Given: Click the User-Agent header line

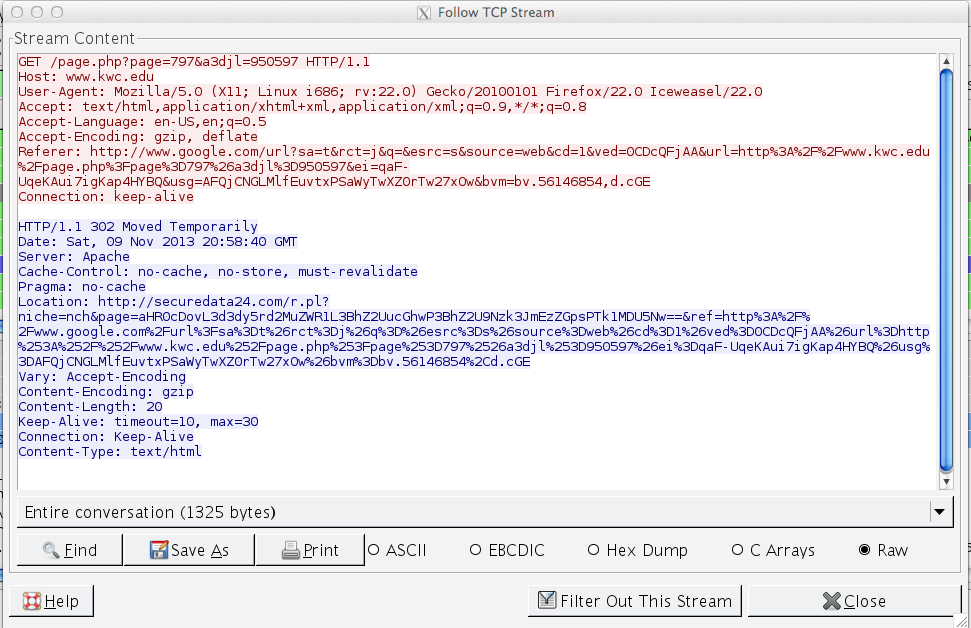Looking at the screenshot, I should point(390,92).
